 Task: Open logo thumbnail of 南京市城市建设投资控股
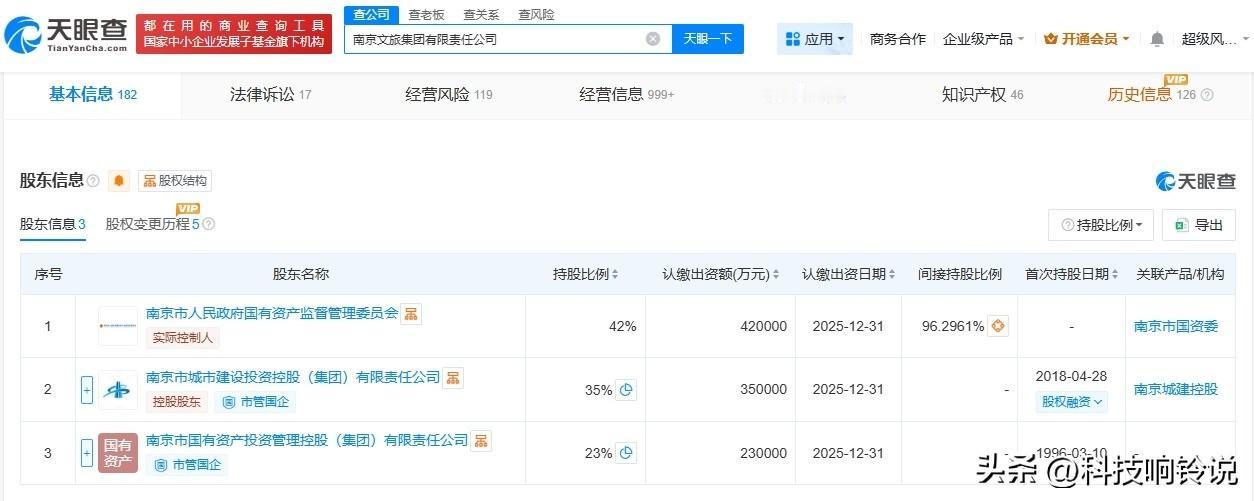(x=118, y=390)
